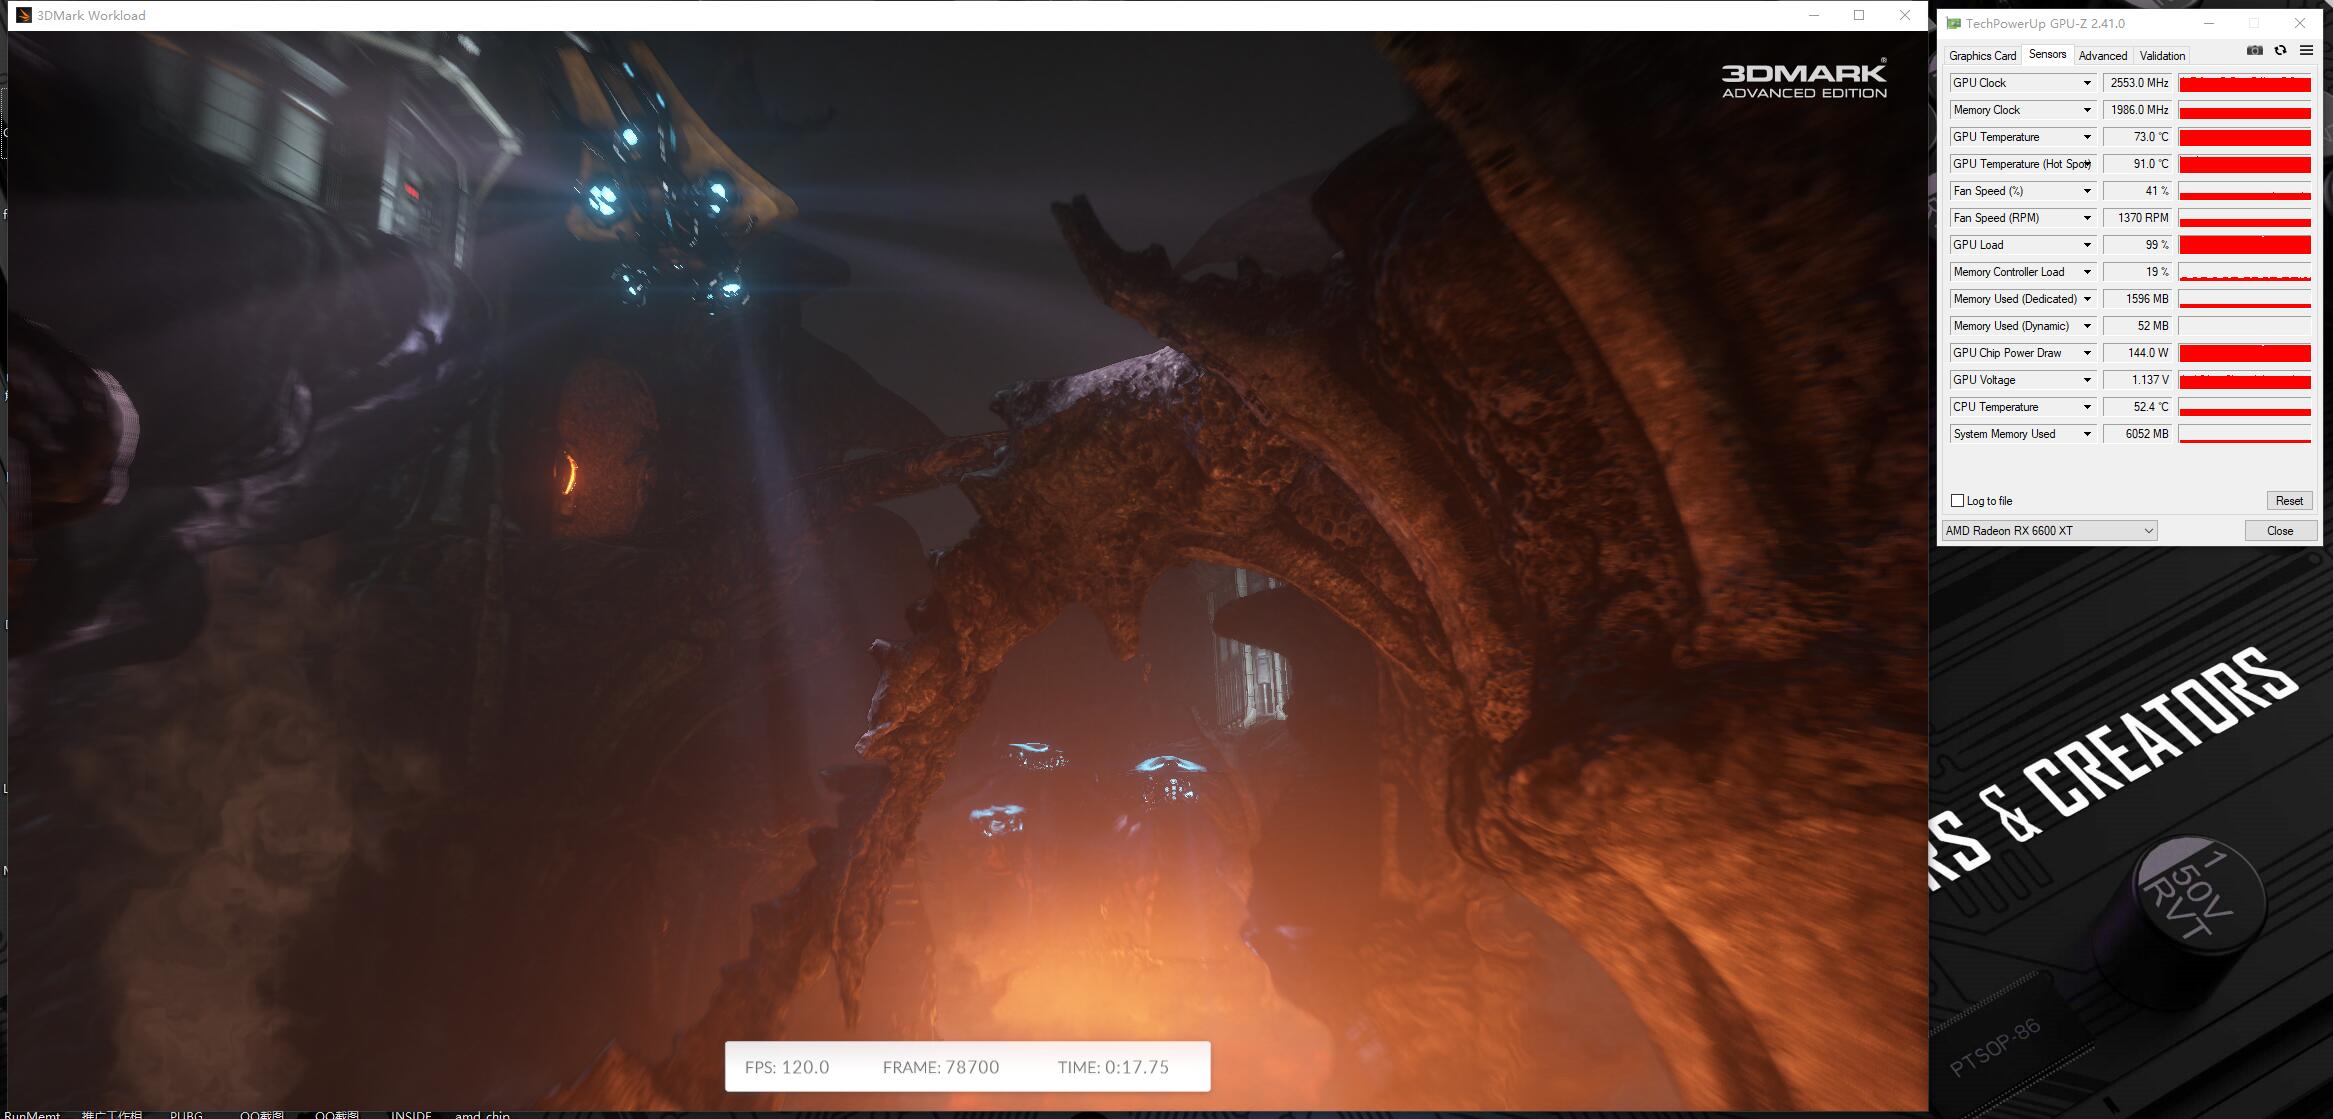Image resolution: width=2333 pixels, height=1119 pixels.
Task: Expand the Fan Speed (%) dropdown
Action: click(2087, 191)
